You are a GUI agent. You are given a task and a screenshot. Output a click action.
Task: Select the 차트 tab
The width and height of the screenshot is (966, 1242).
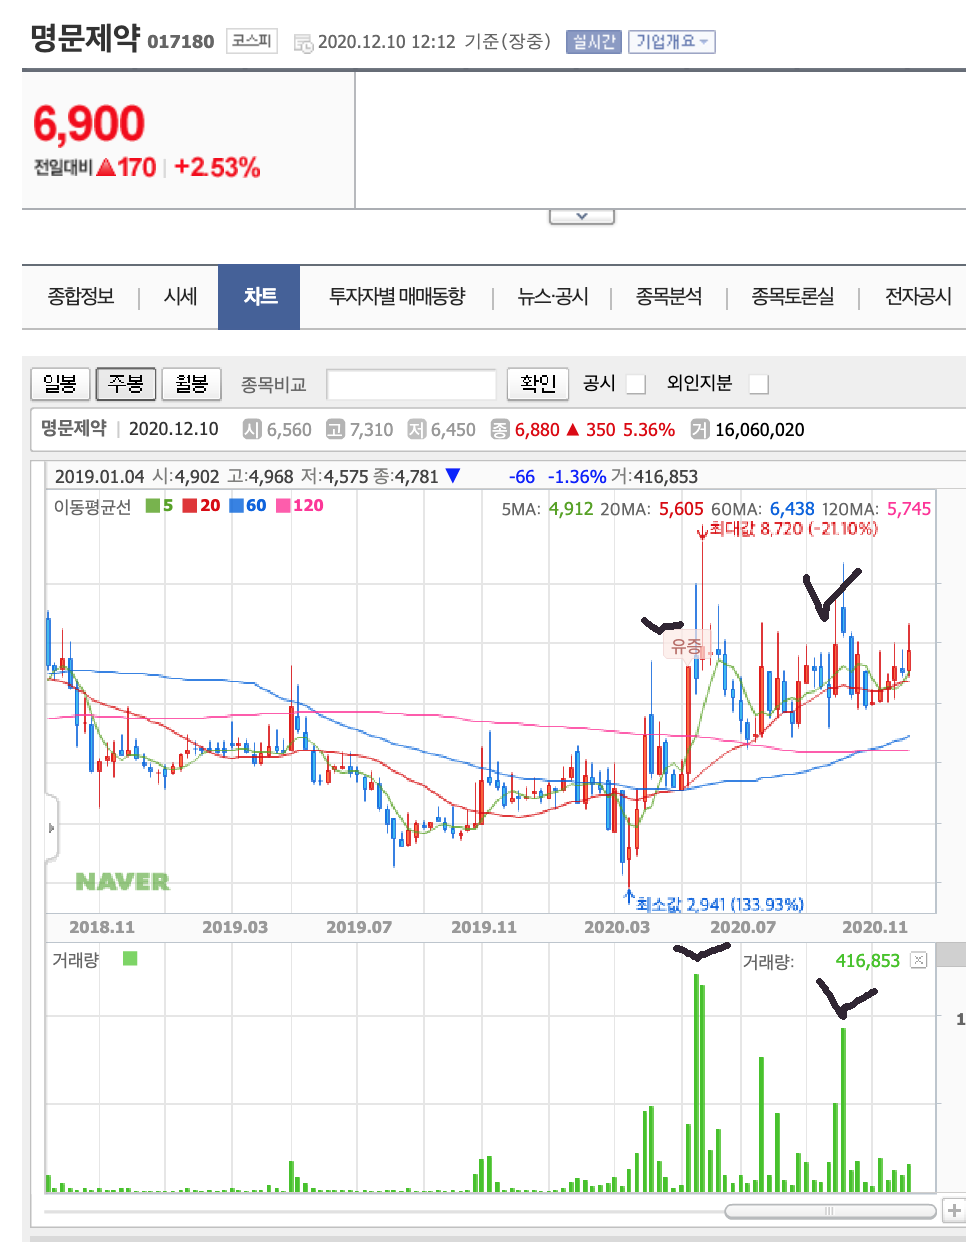(259, 297)
